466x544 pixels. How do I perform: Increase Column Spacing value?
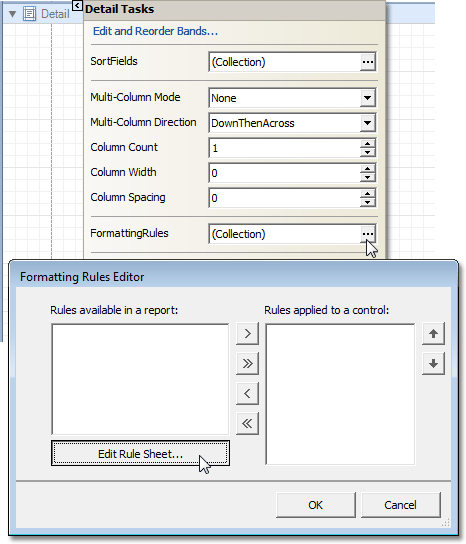tap(367, 194)
